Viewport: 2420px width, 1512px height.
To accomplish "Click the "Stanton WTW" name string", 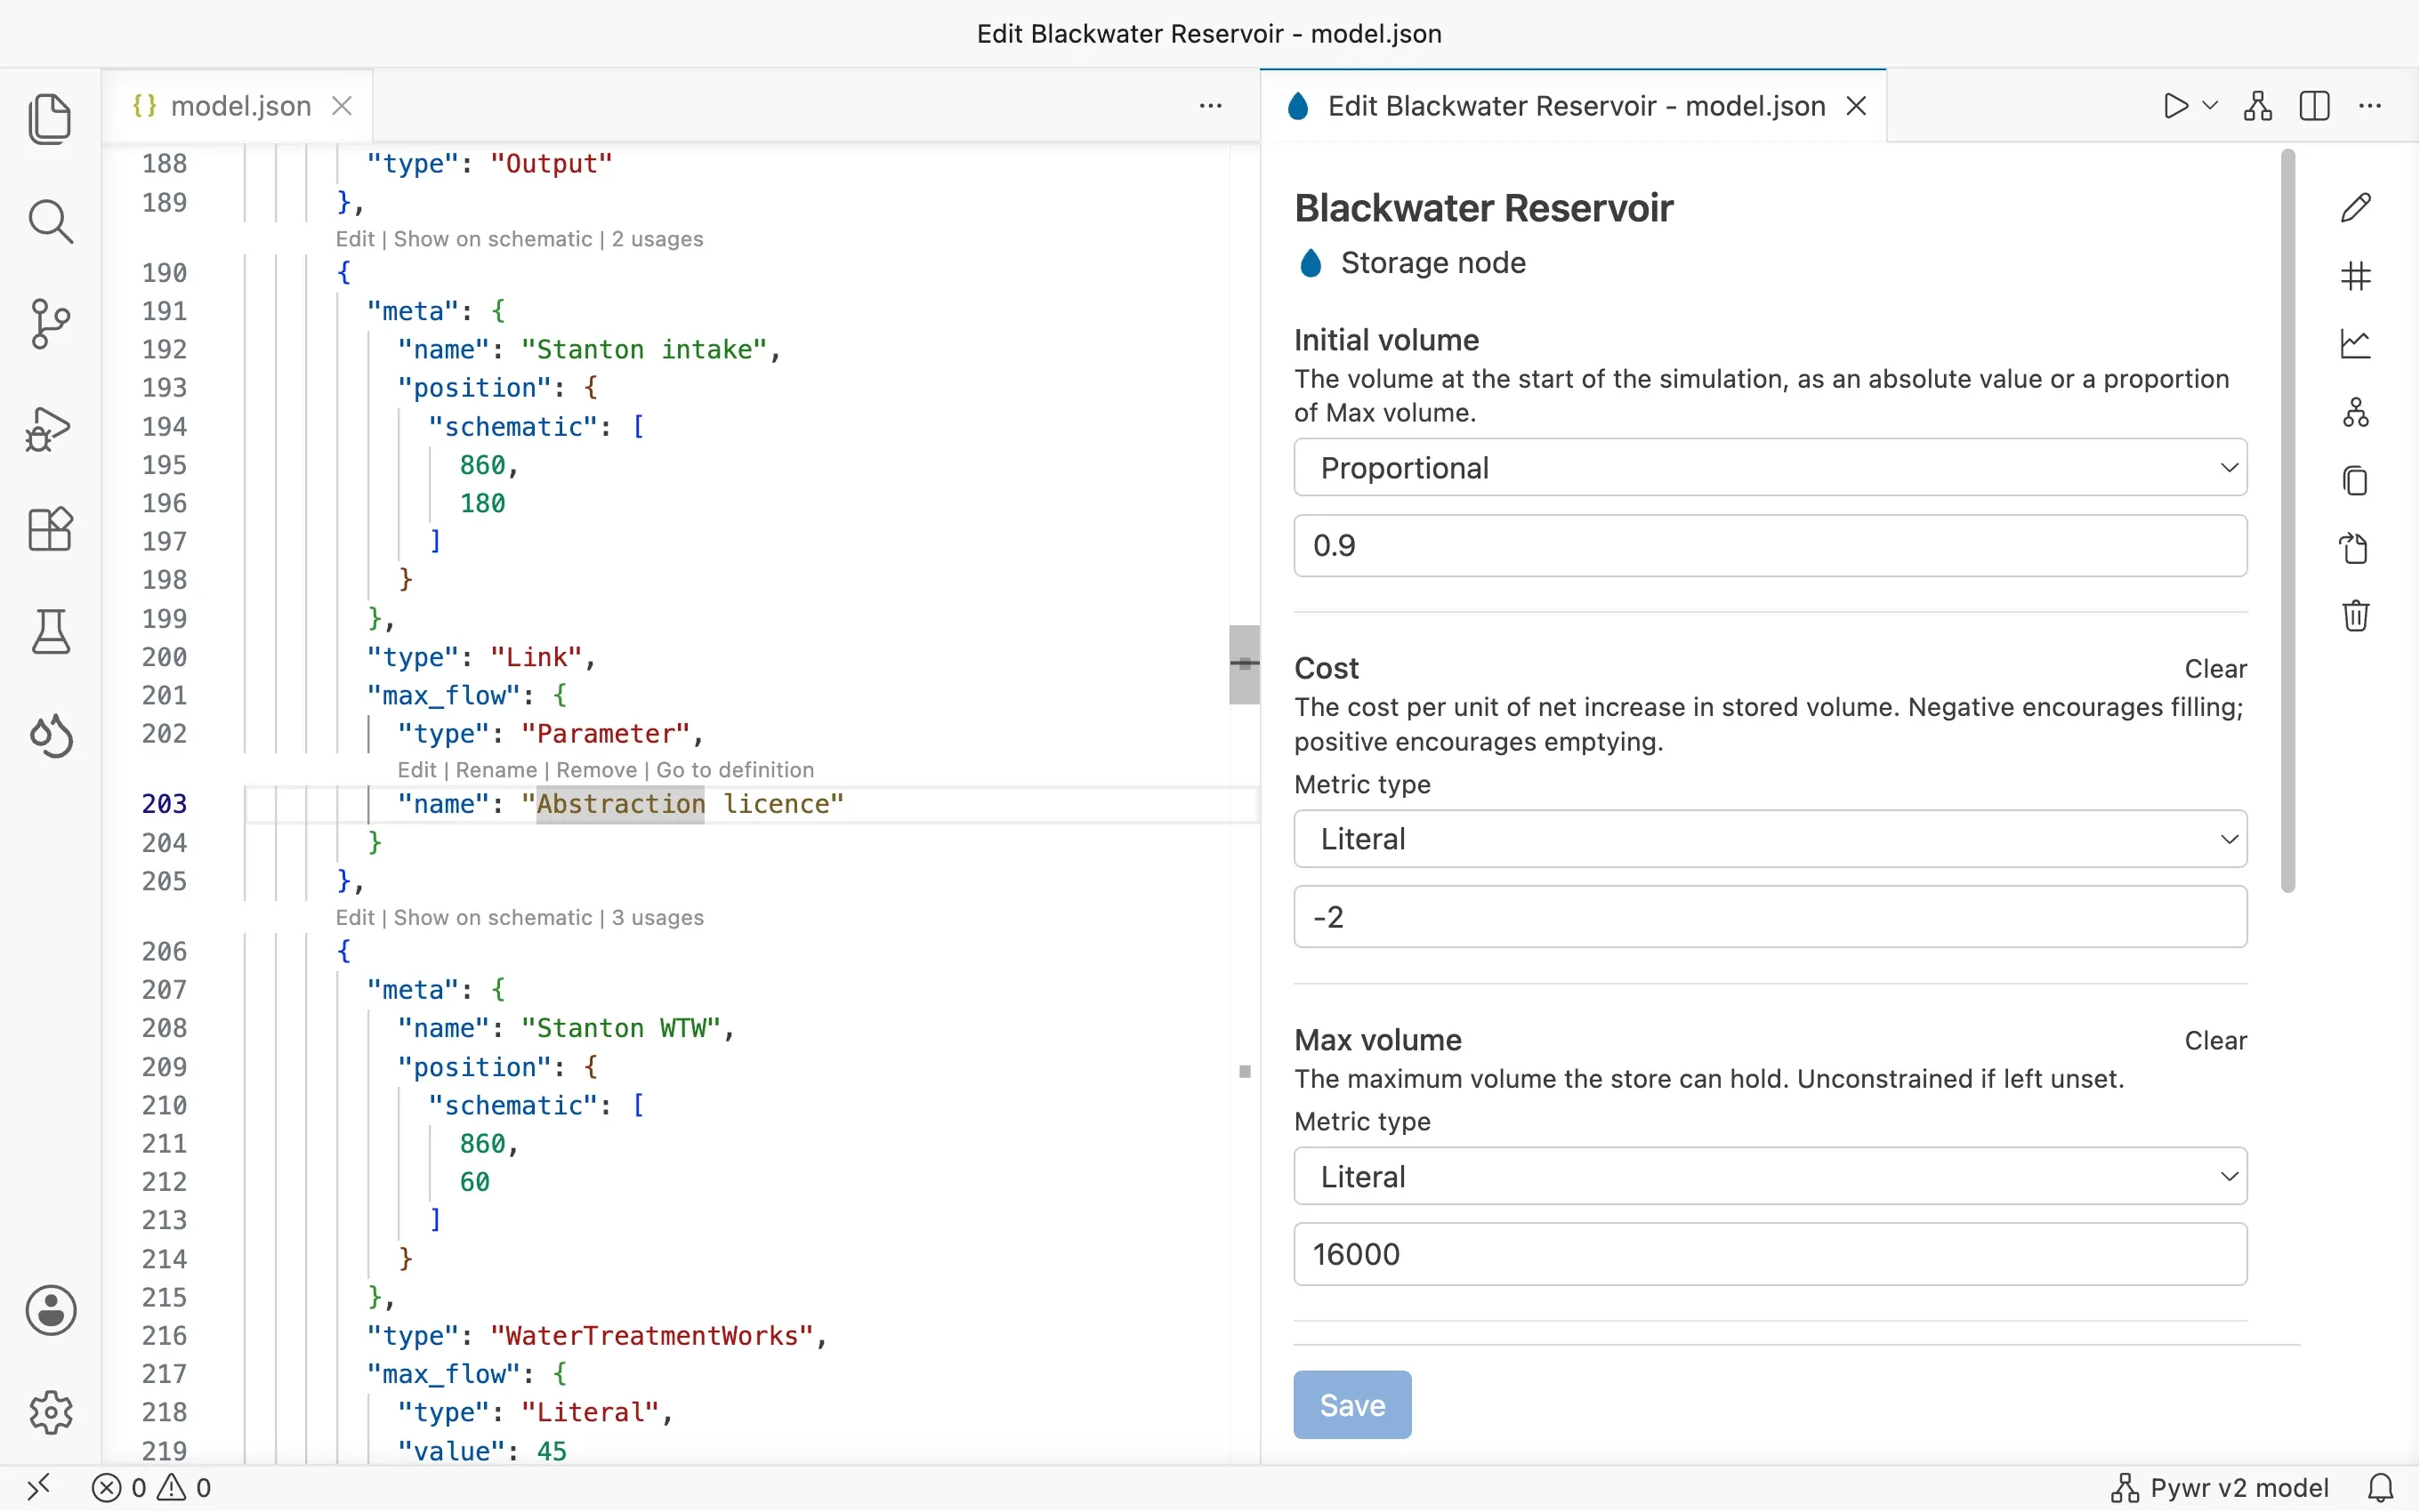I will click(621, 1028).
